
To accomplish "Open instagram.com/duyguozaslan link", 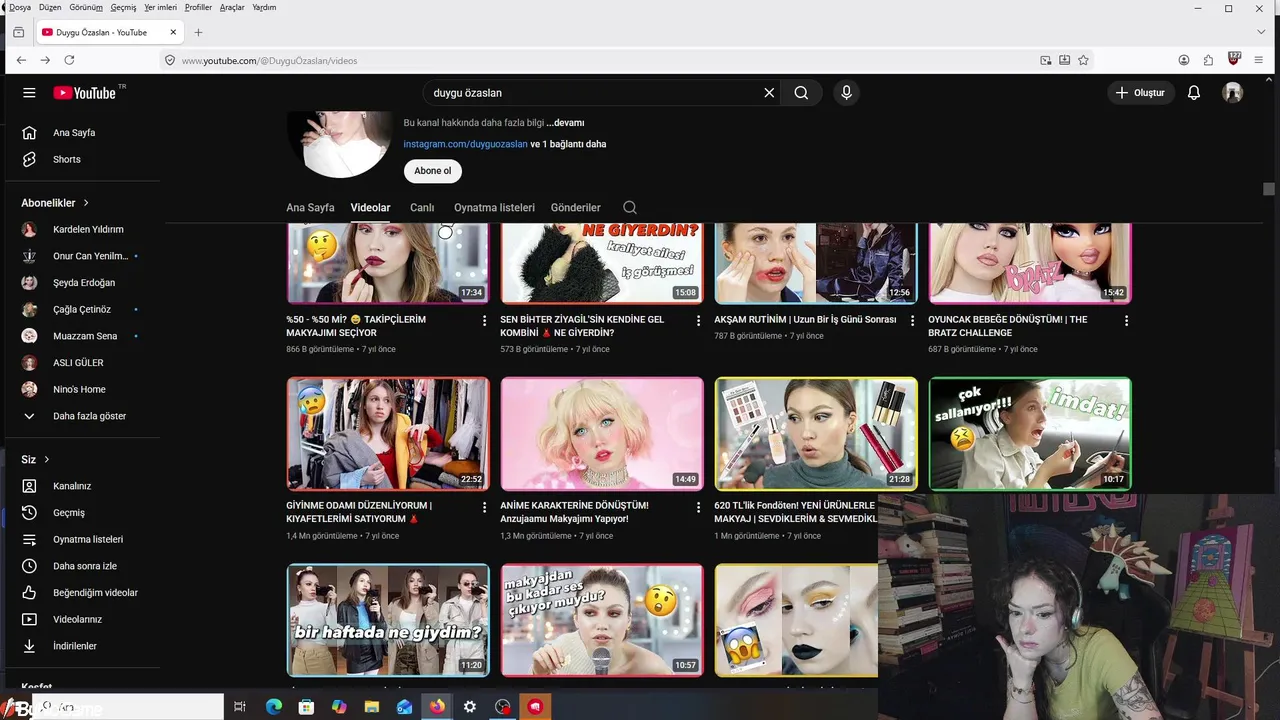I will (x=465, y=144).
